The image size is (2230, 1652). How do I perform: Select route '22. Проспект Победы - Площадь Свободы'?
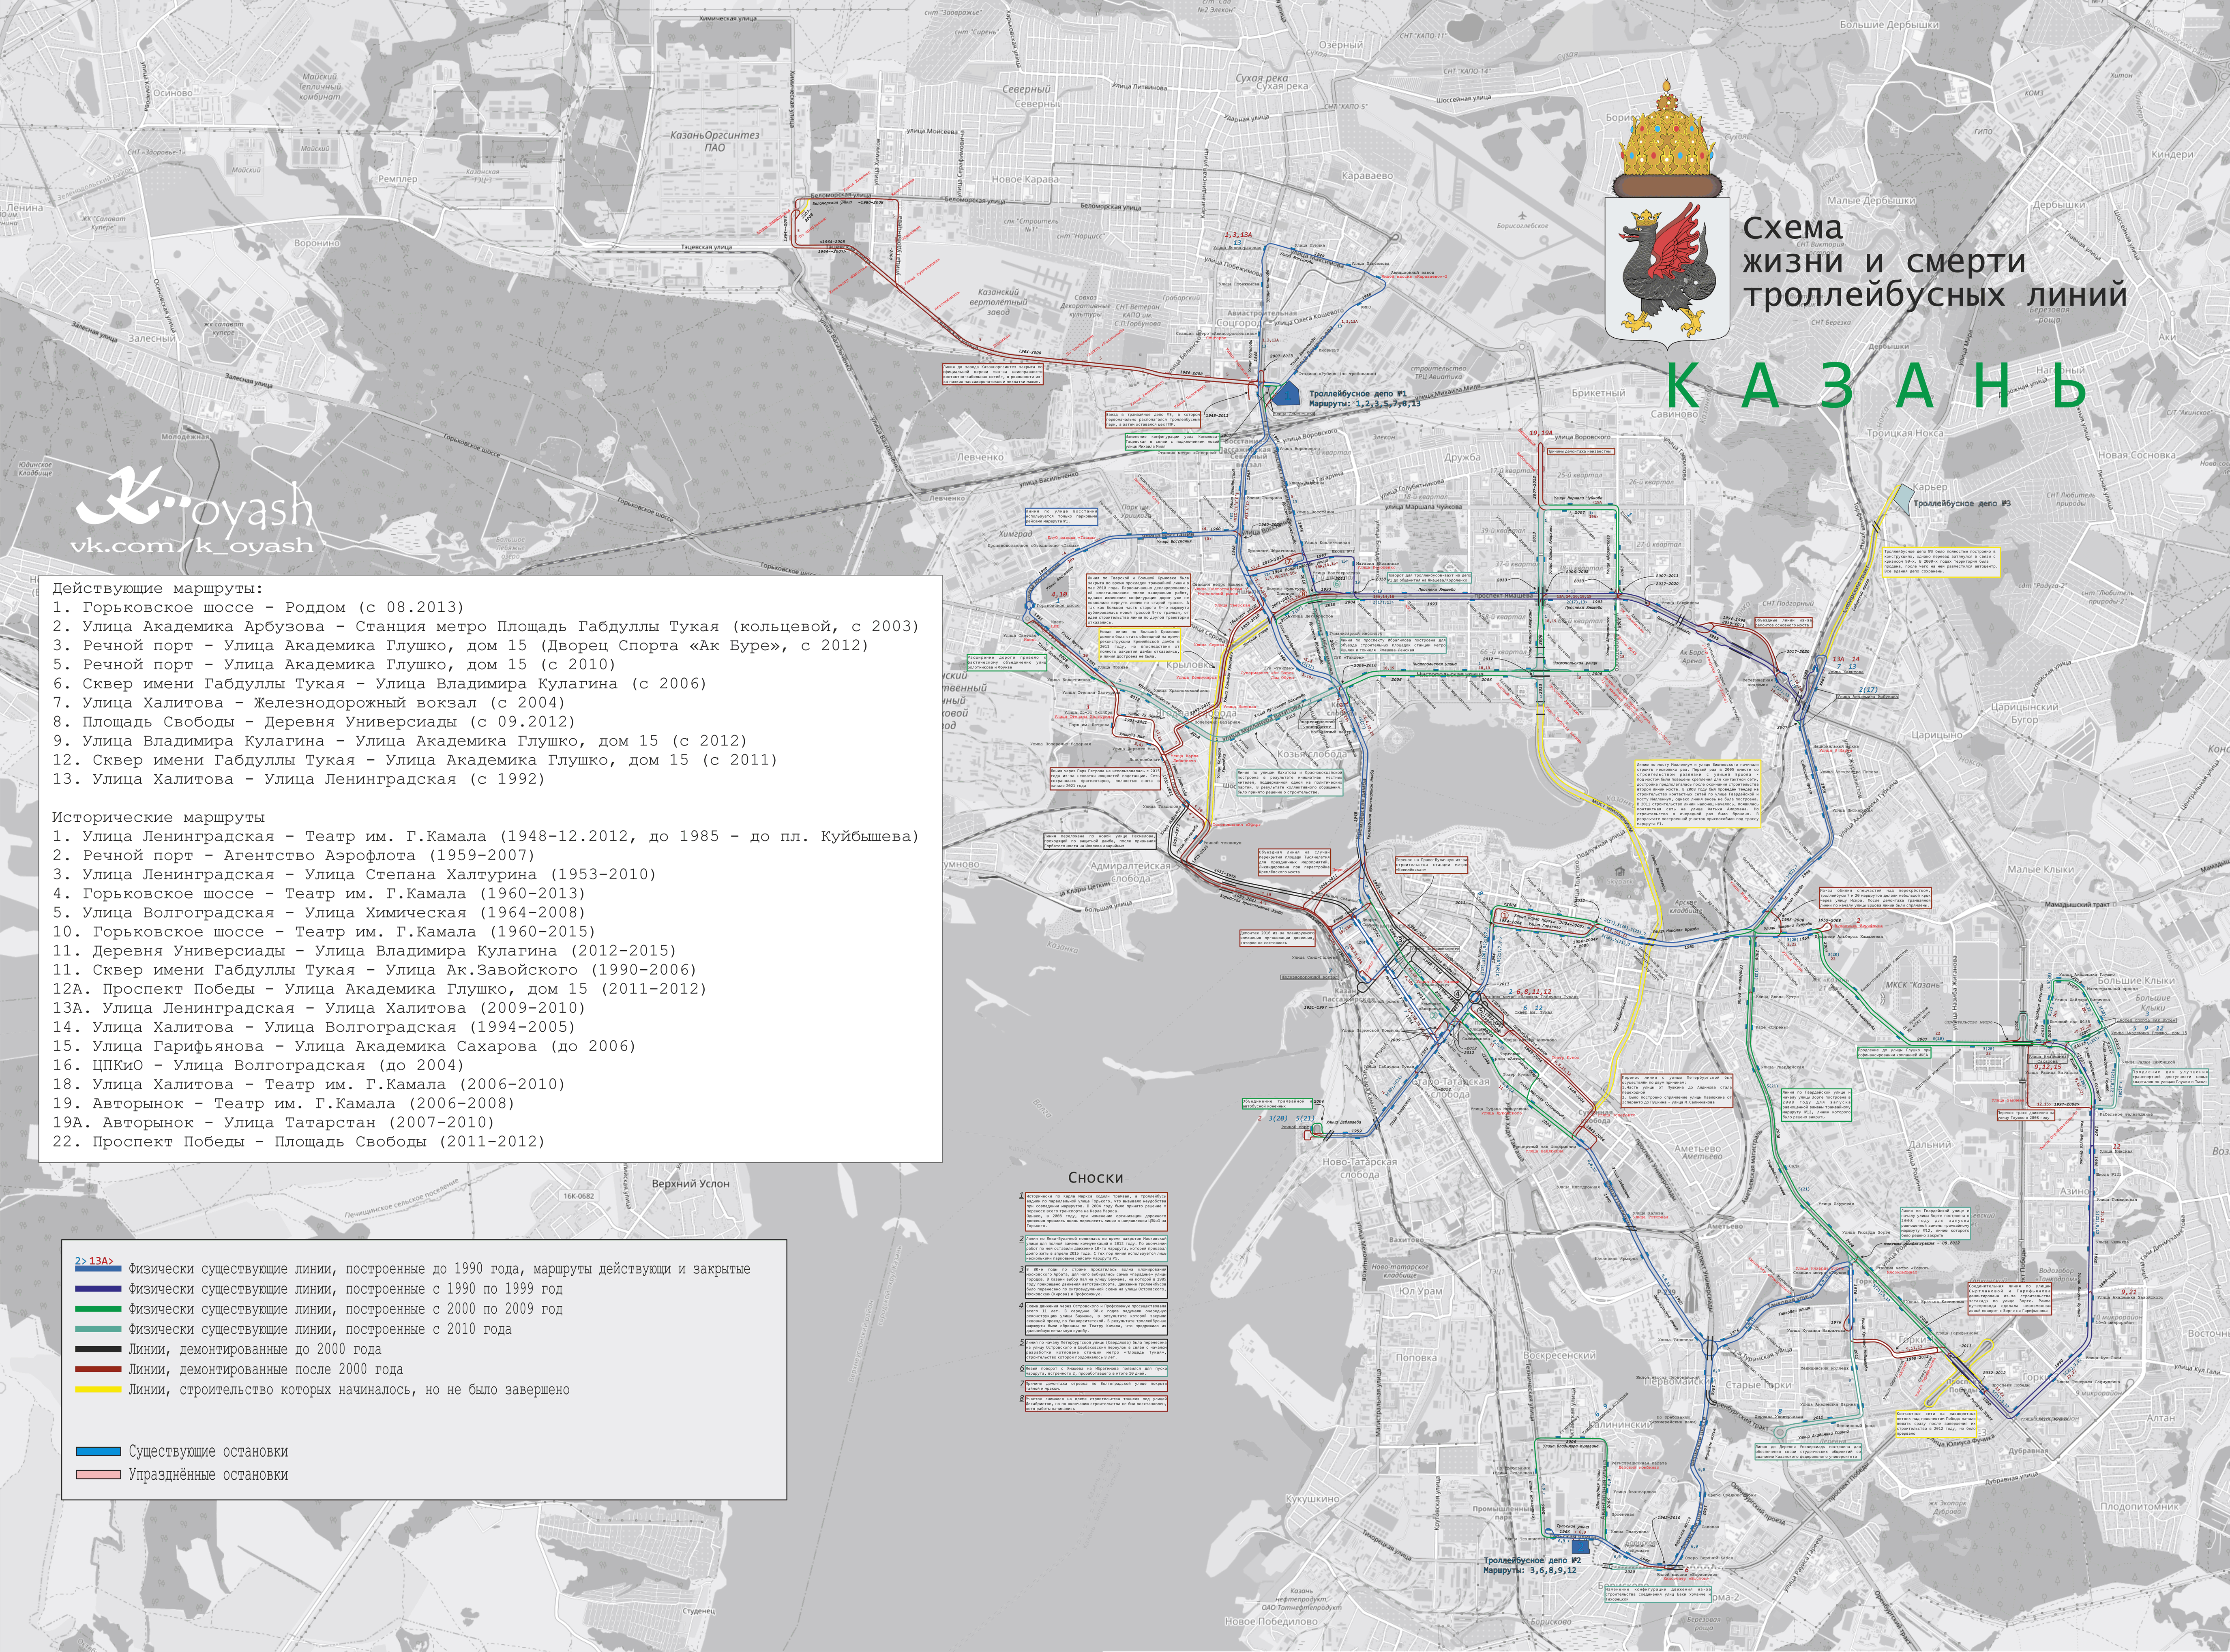(299, 1142)
